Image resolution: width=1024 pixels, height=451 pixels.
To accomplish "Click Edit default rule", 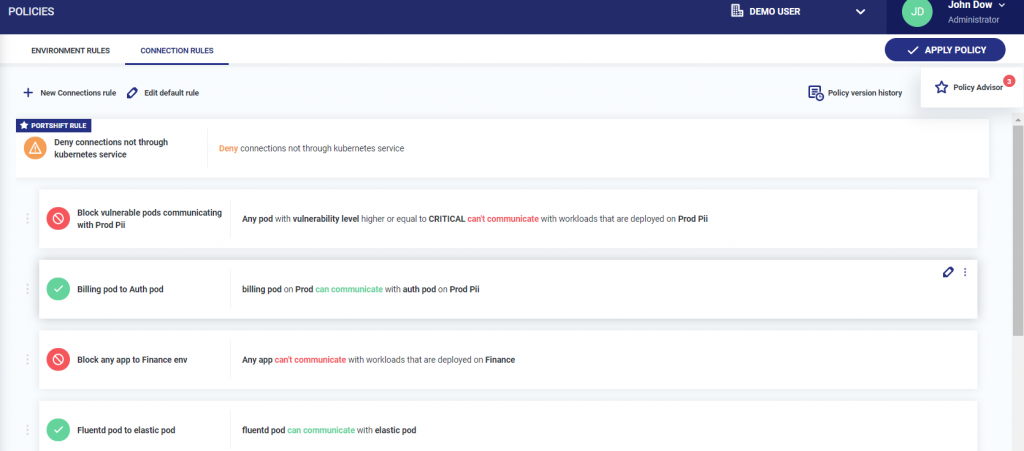I will (163, 93).
